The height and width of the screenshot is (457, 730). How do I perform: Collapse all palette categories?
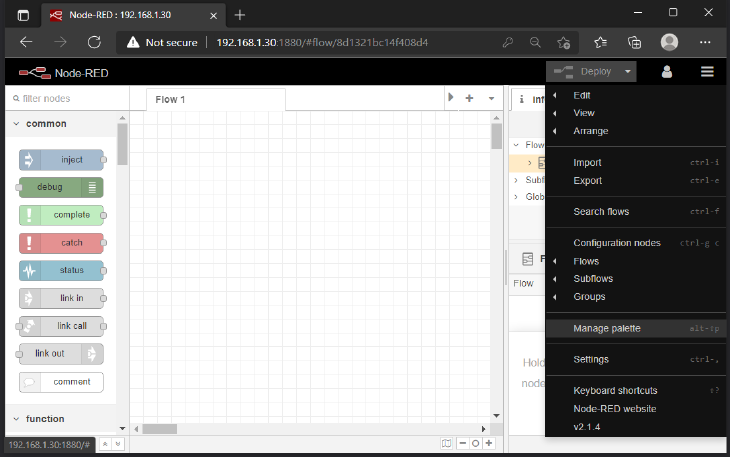[105, 444]
